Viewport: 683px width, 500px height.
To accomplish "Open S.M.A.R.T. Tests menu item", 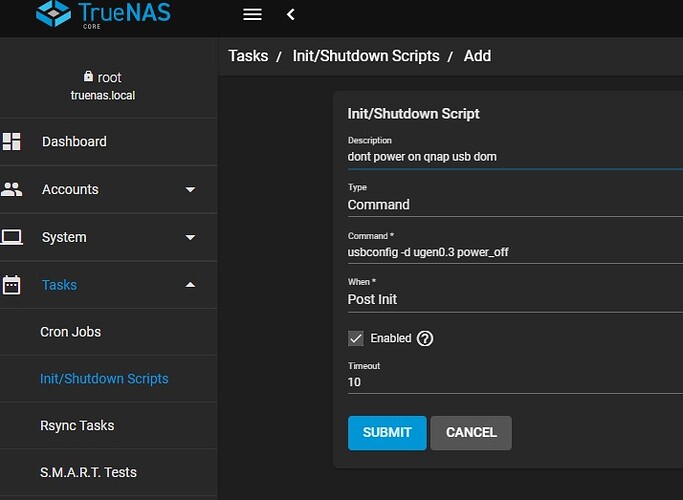I will click(88, 472).
